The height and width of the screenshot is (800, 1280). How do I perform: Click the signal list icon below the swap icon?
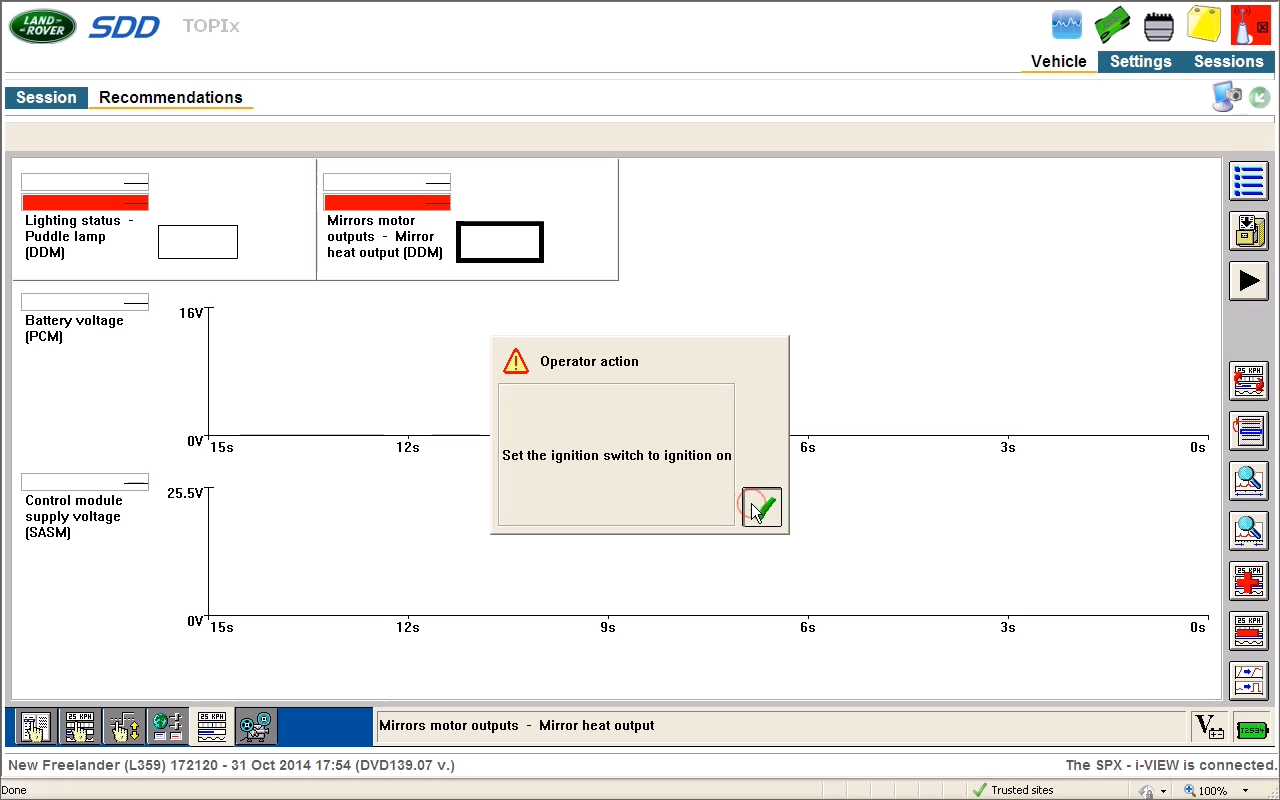tap(1249, 431)
